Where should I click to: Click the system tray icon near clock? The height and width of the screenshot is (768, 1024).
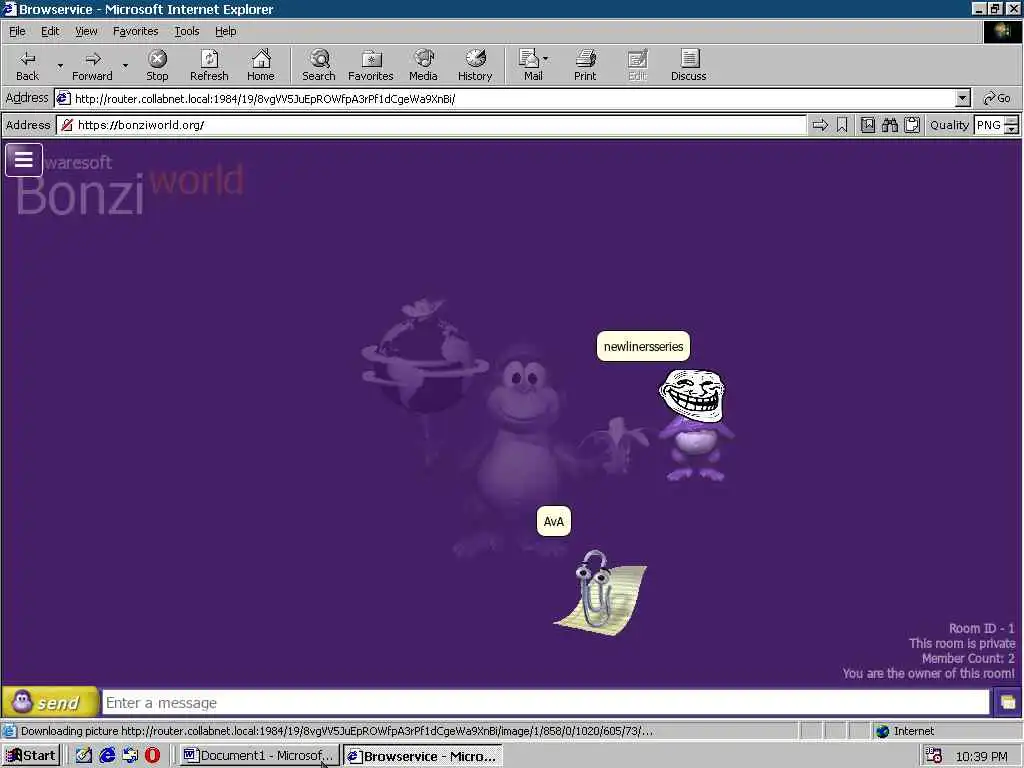click(934, 756)
